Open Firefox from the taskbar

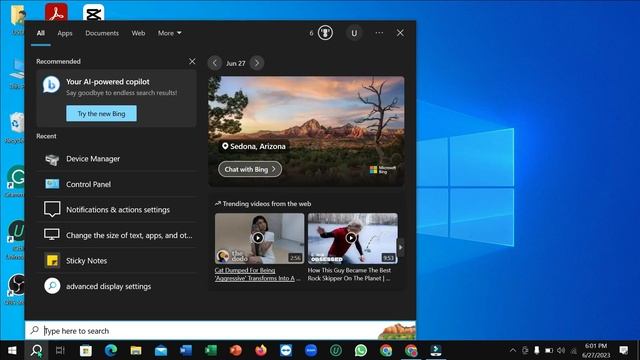pos(261,350)
